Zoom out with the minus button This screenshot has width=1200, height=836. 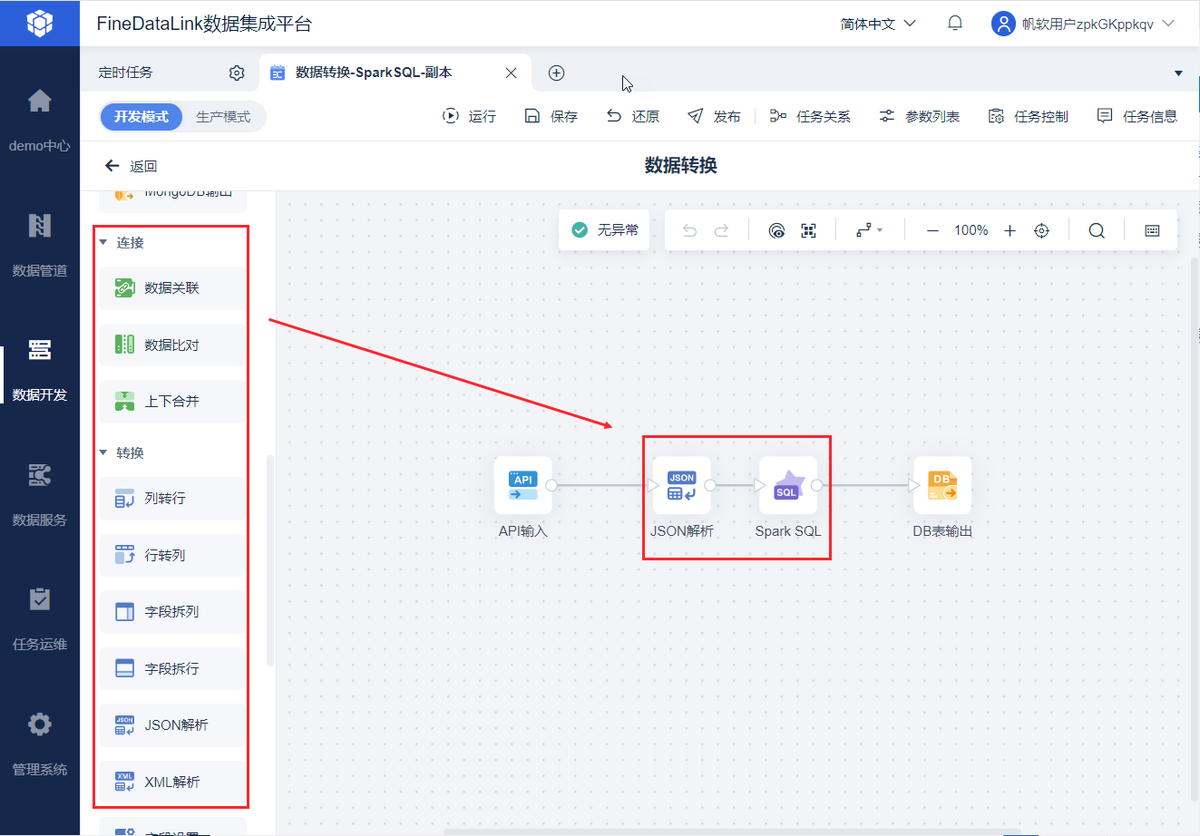click(932, 231)
